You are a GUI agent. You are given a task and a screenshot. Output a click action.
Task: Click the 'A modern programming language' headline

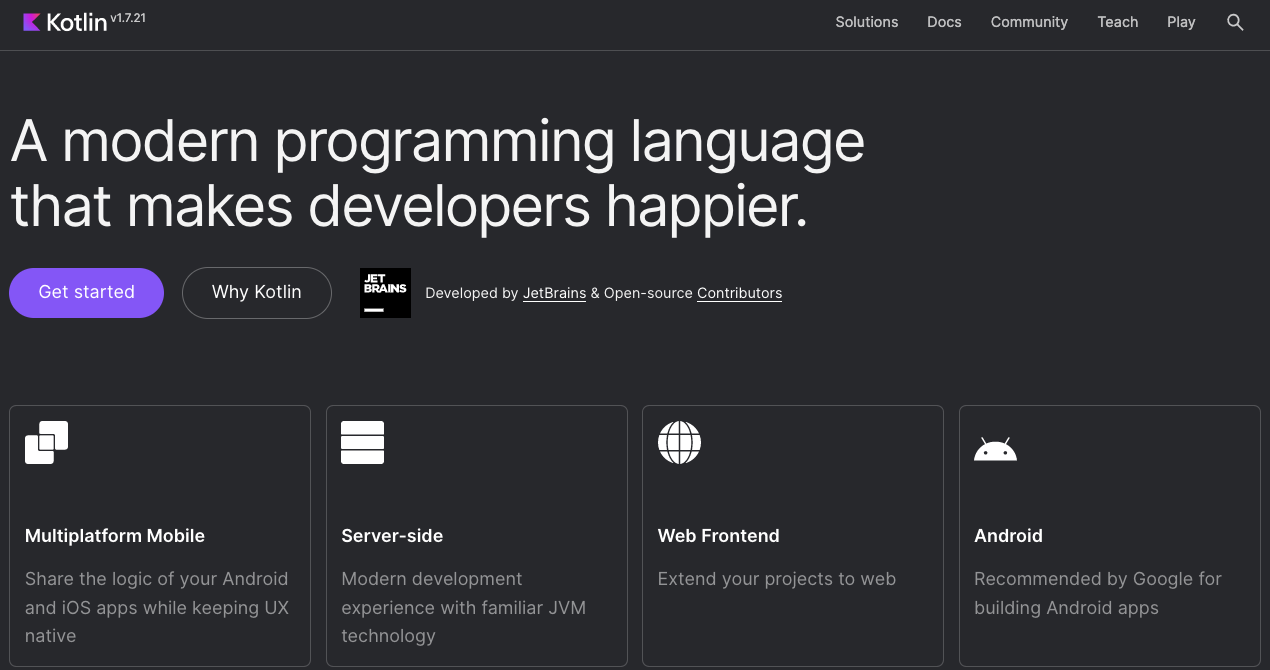438,174
